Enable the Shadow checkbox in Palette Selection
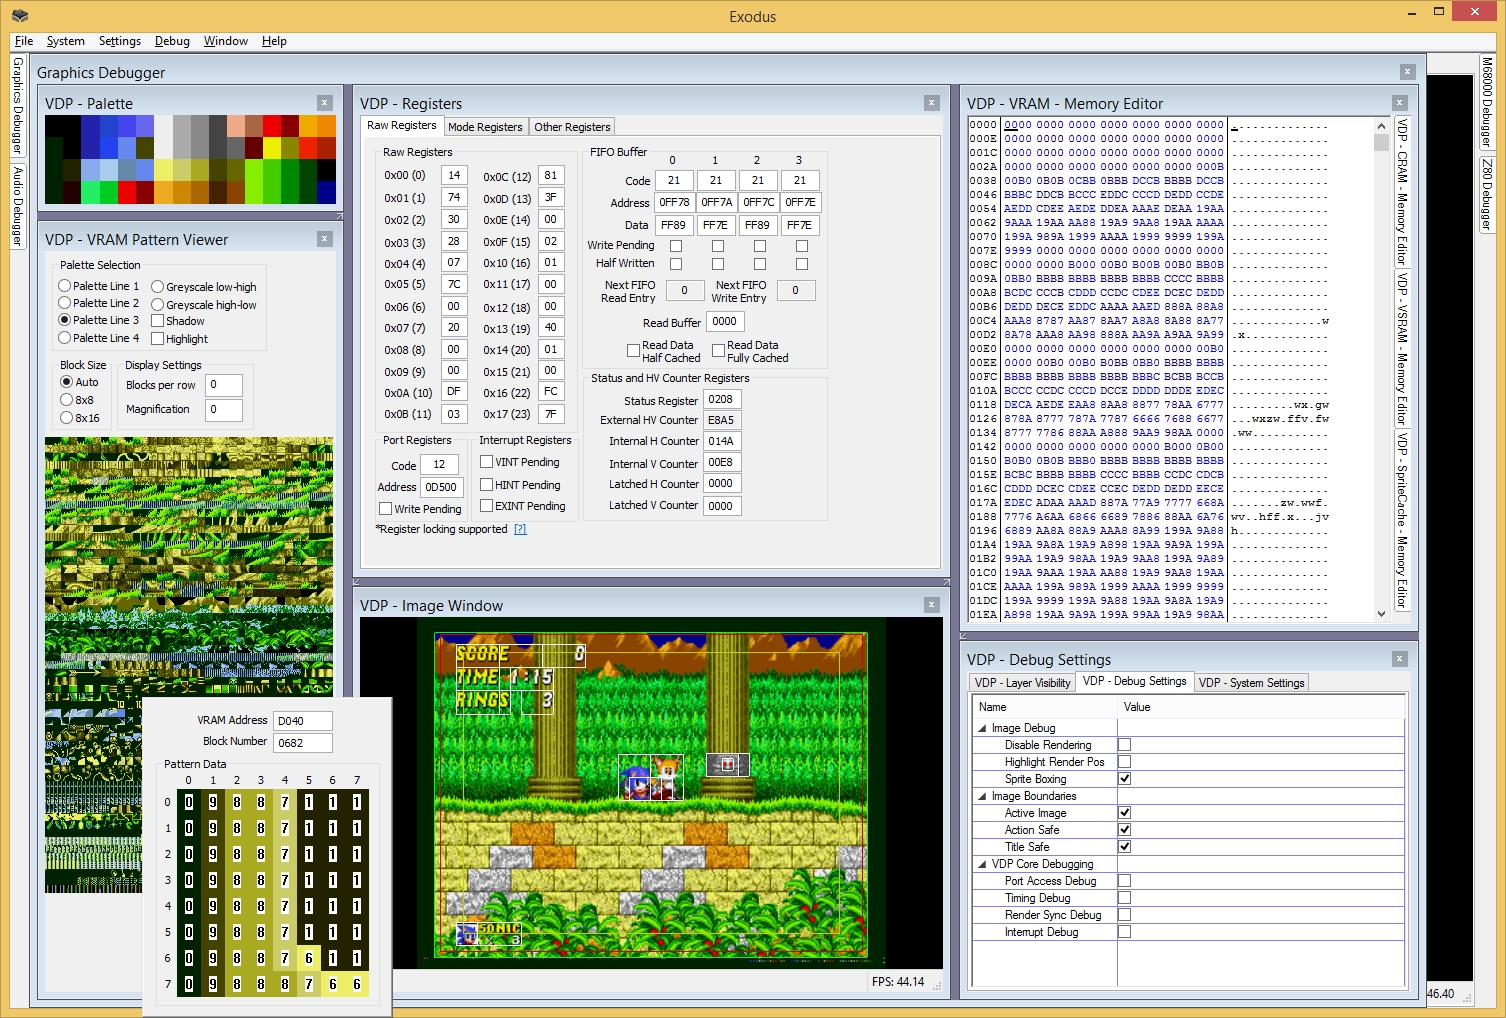 [x=158, y=321]
